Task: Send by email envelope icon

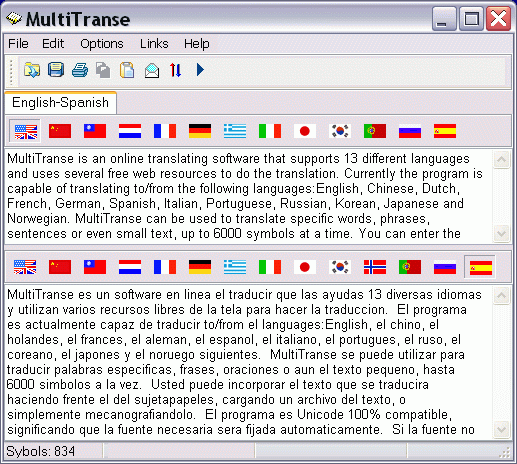Action: point(152,70)
